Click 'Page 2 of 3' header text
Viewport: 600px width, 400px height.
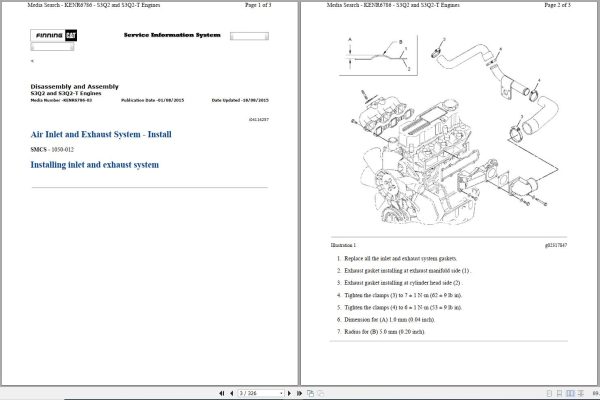[558, 5]
